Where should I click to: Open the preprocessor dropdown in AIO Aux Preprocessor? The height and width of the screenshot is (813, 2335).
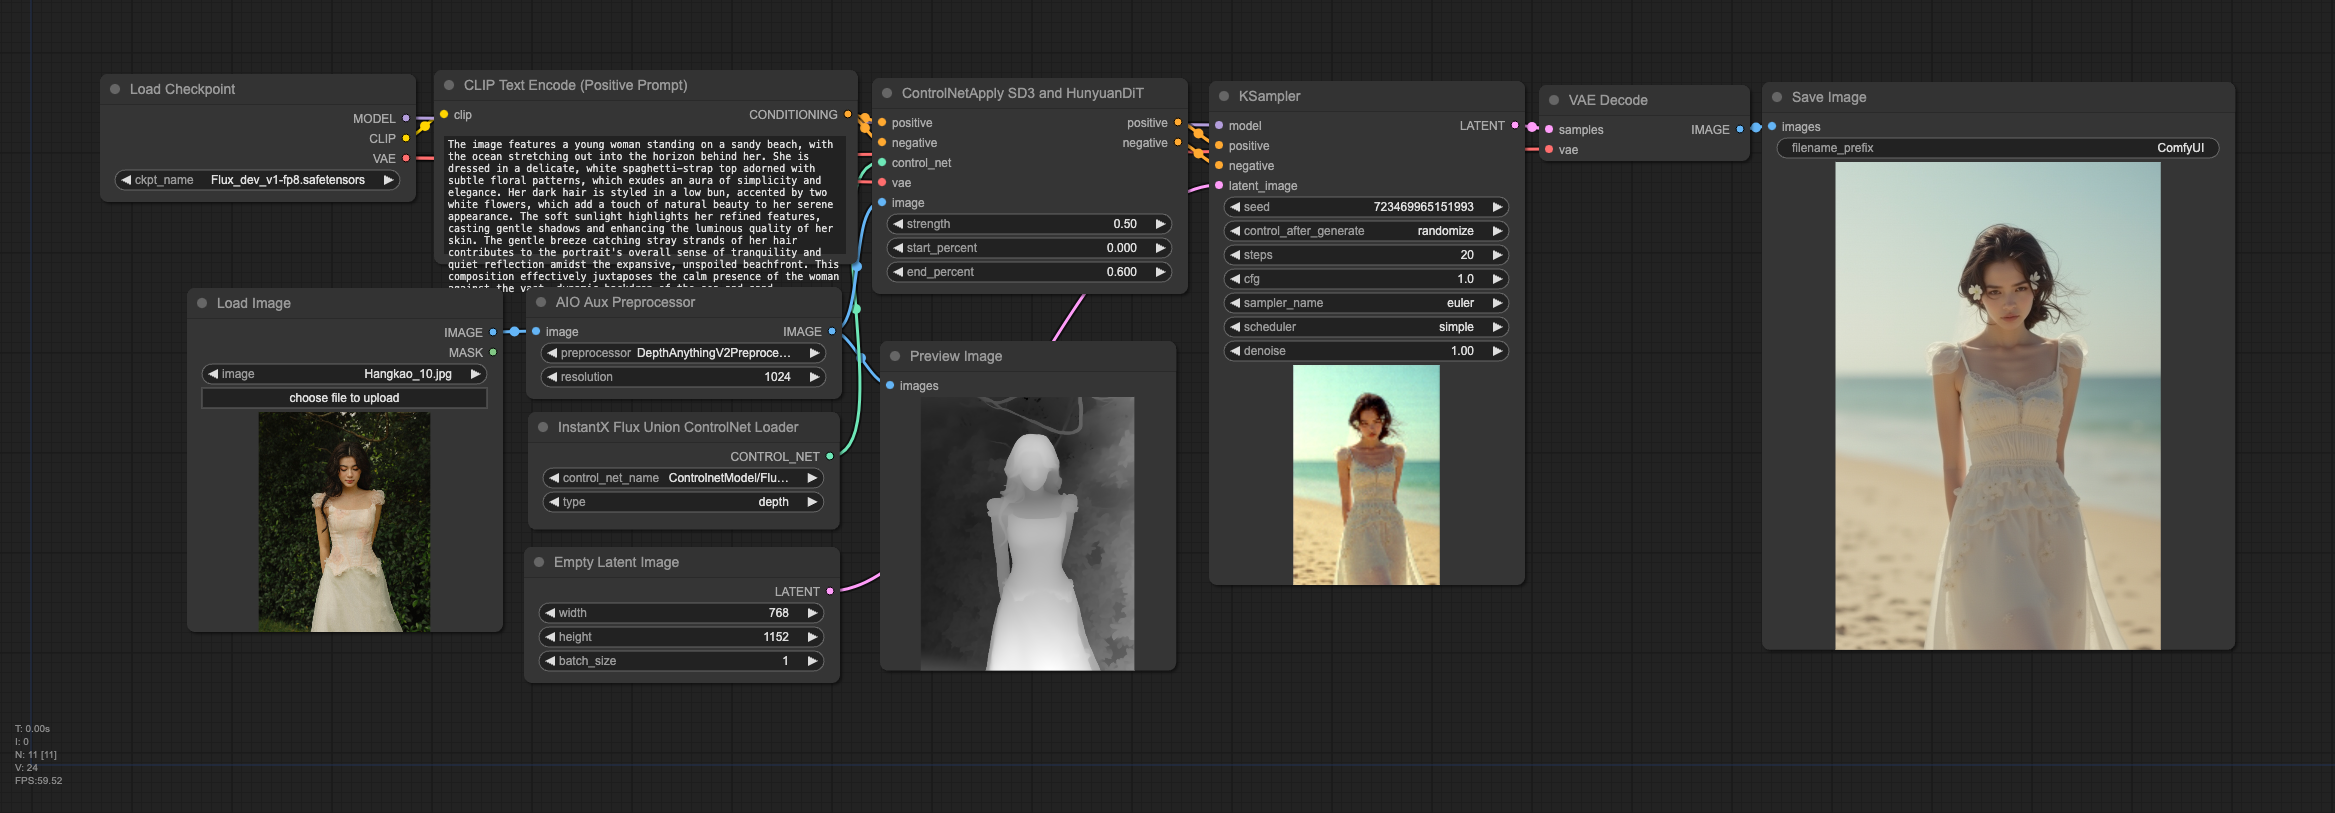(x=683, y=353)
